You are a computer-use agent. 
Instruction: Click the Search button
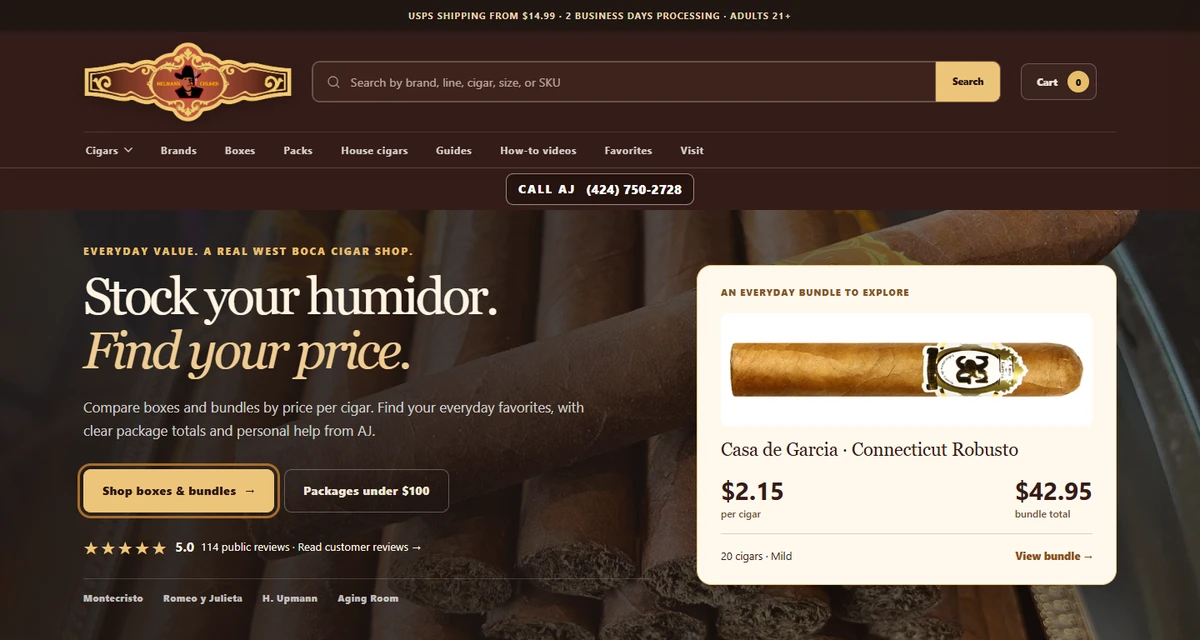tap(967, 82)
